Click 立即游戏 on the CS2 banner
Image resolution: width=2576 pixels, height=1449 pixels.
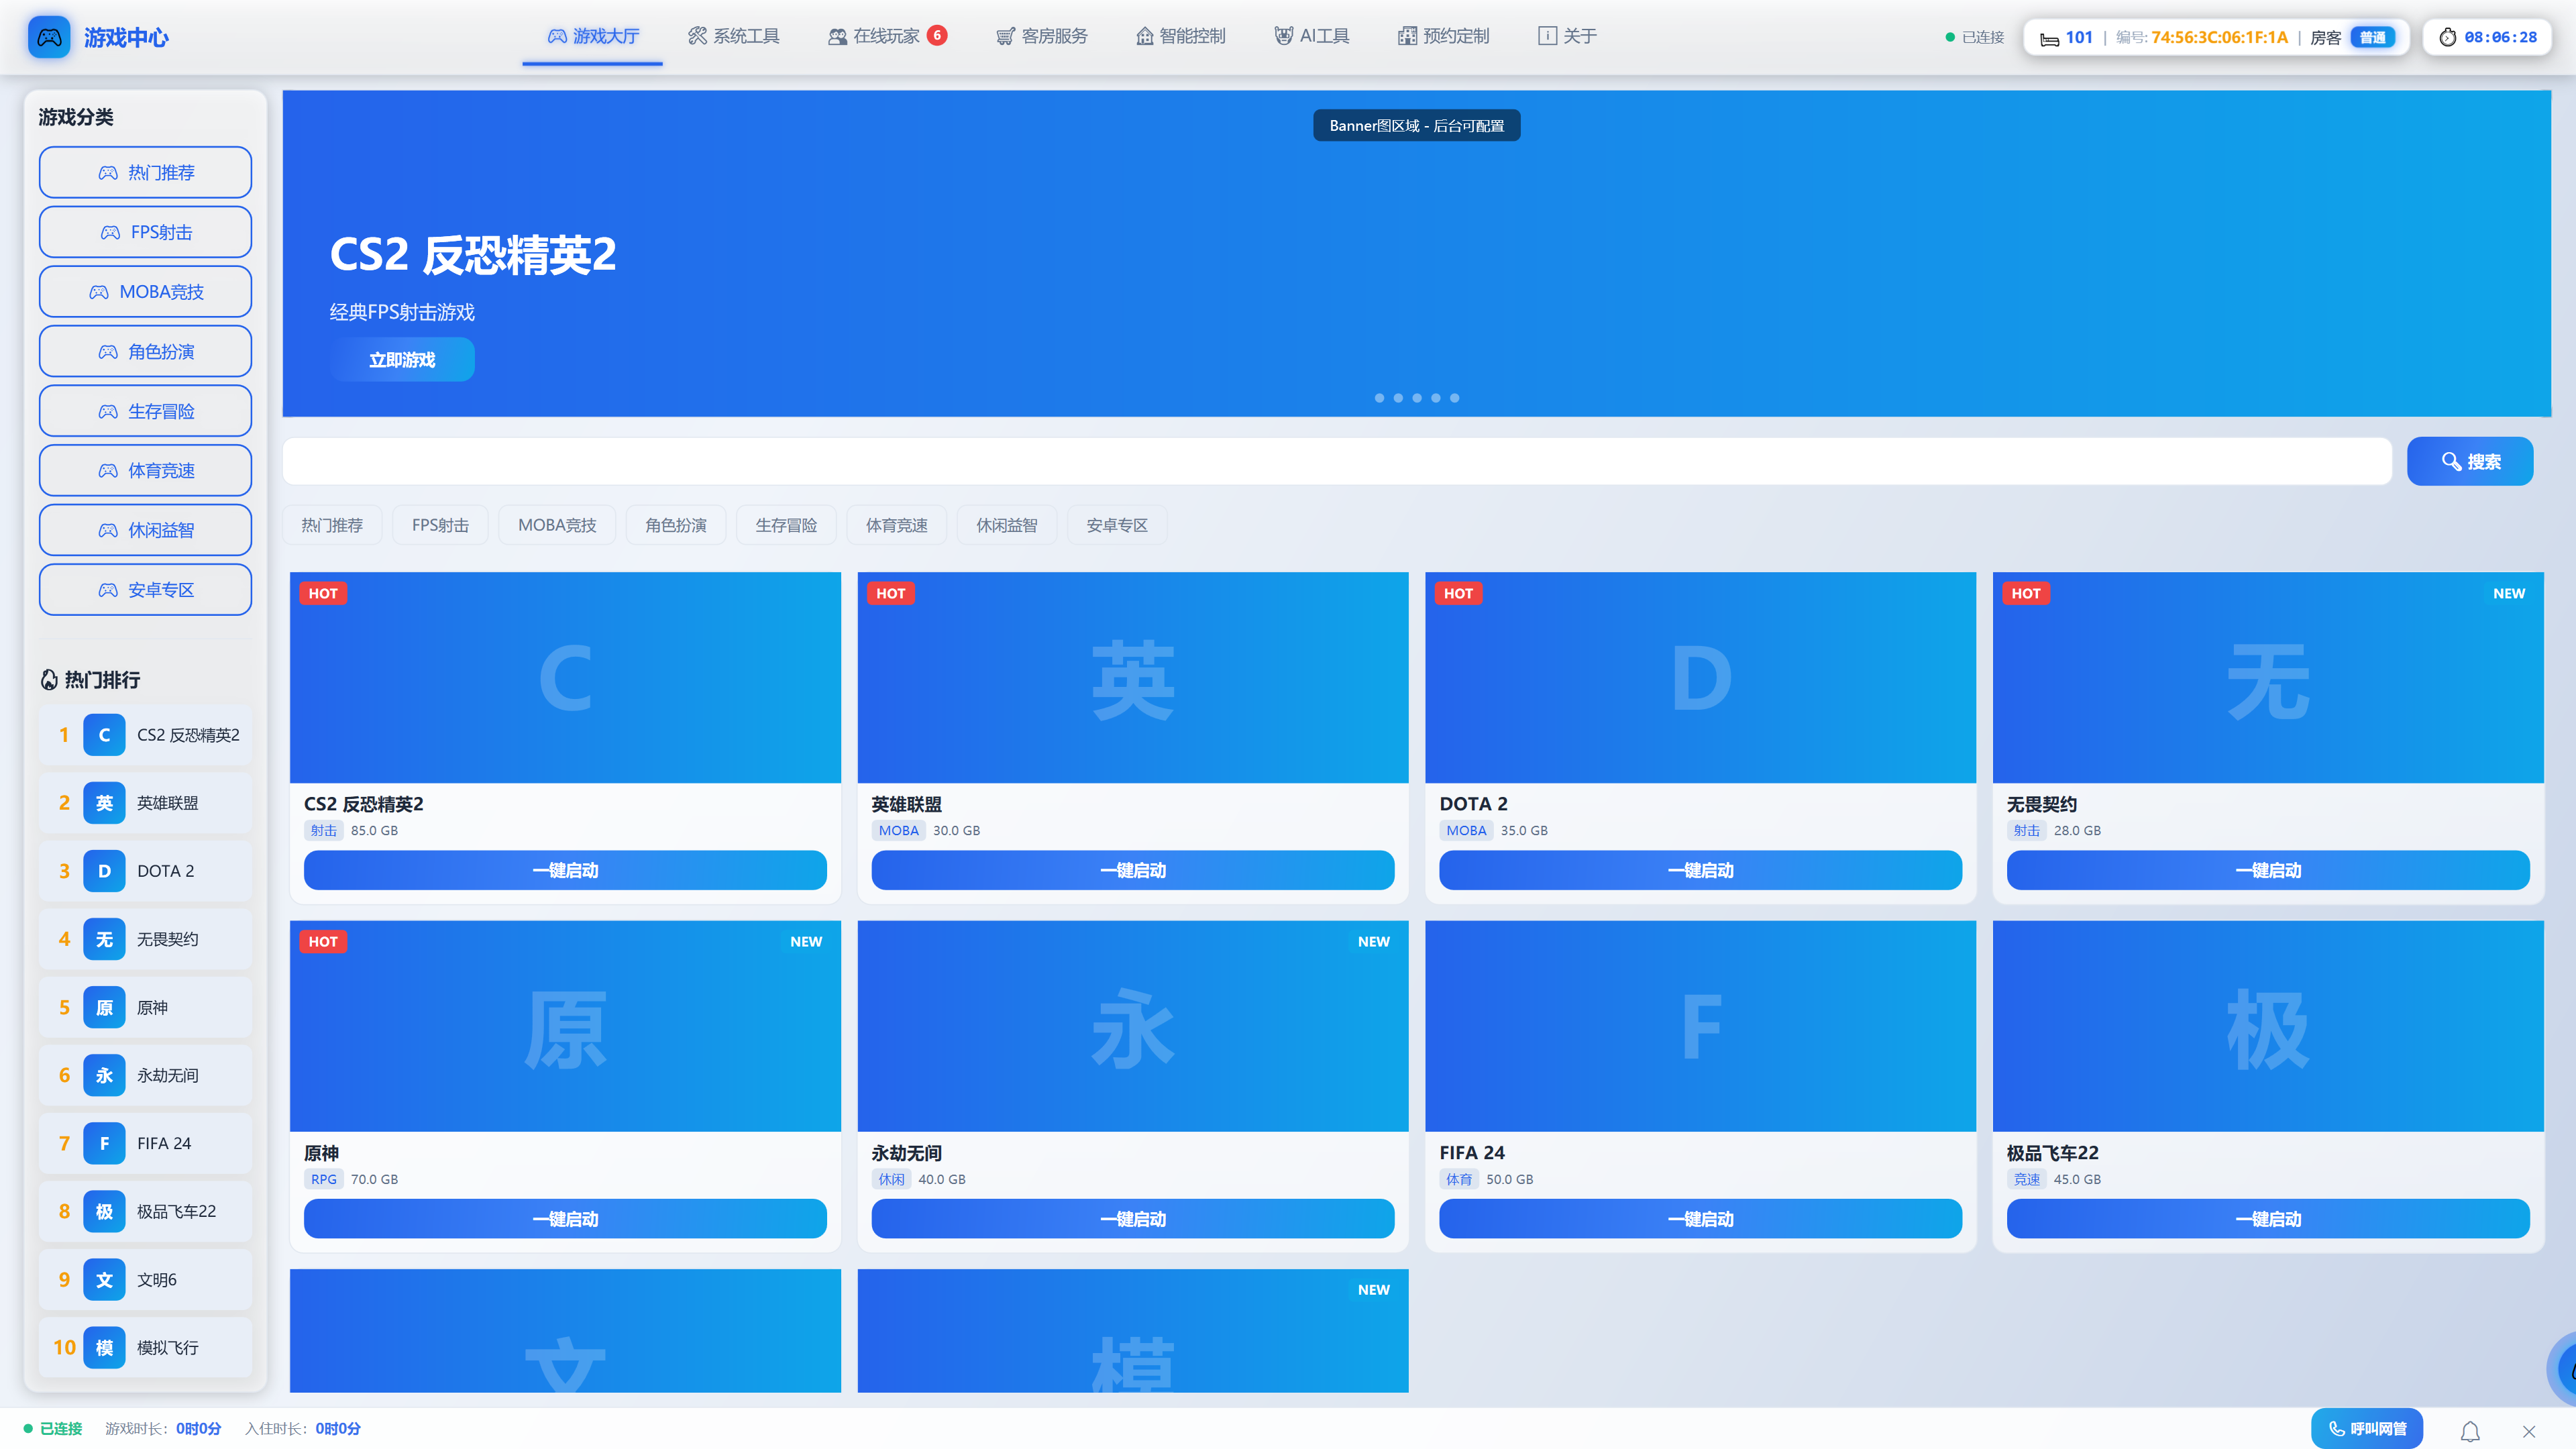point(402,360)
